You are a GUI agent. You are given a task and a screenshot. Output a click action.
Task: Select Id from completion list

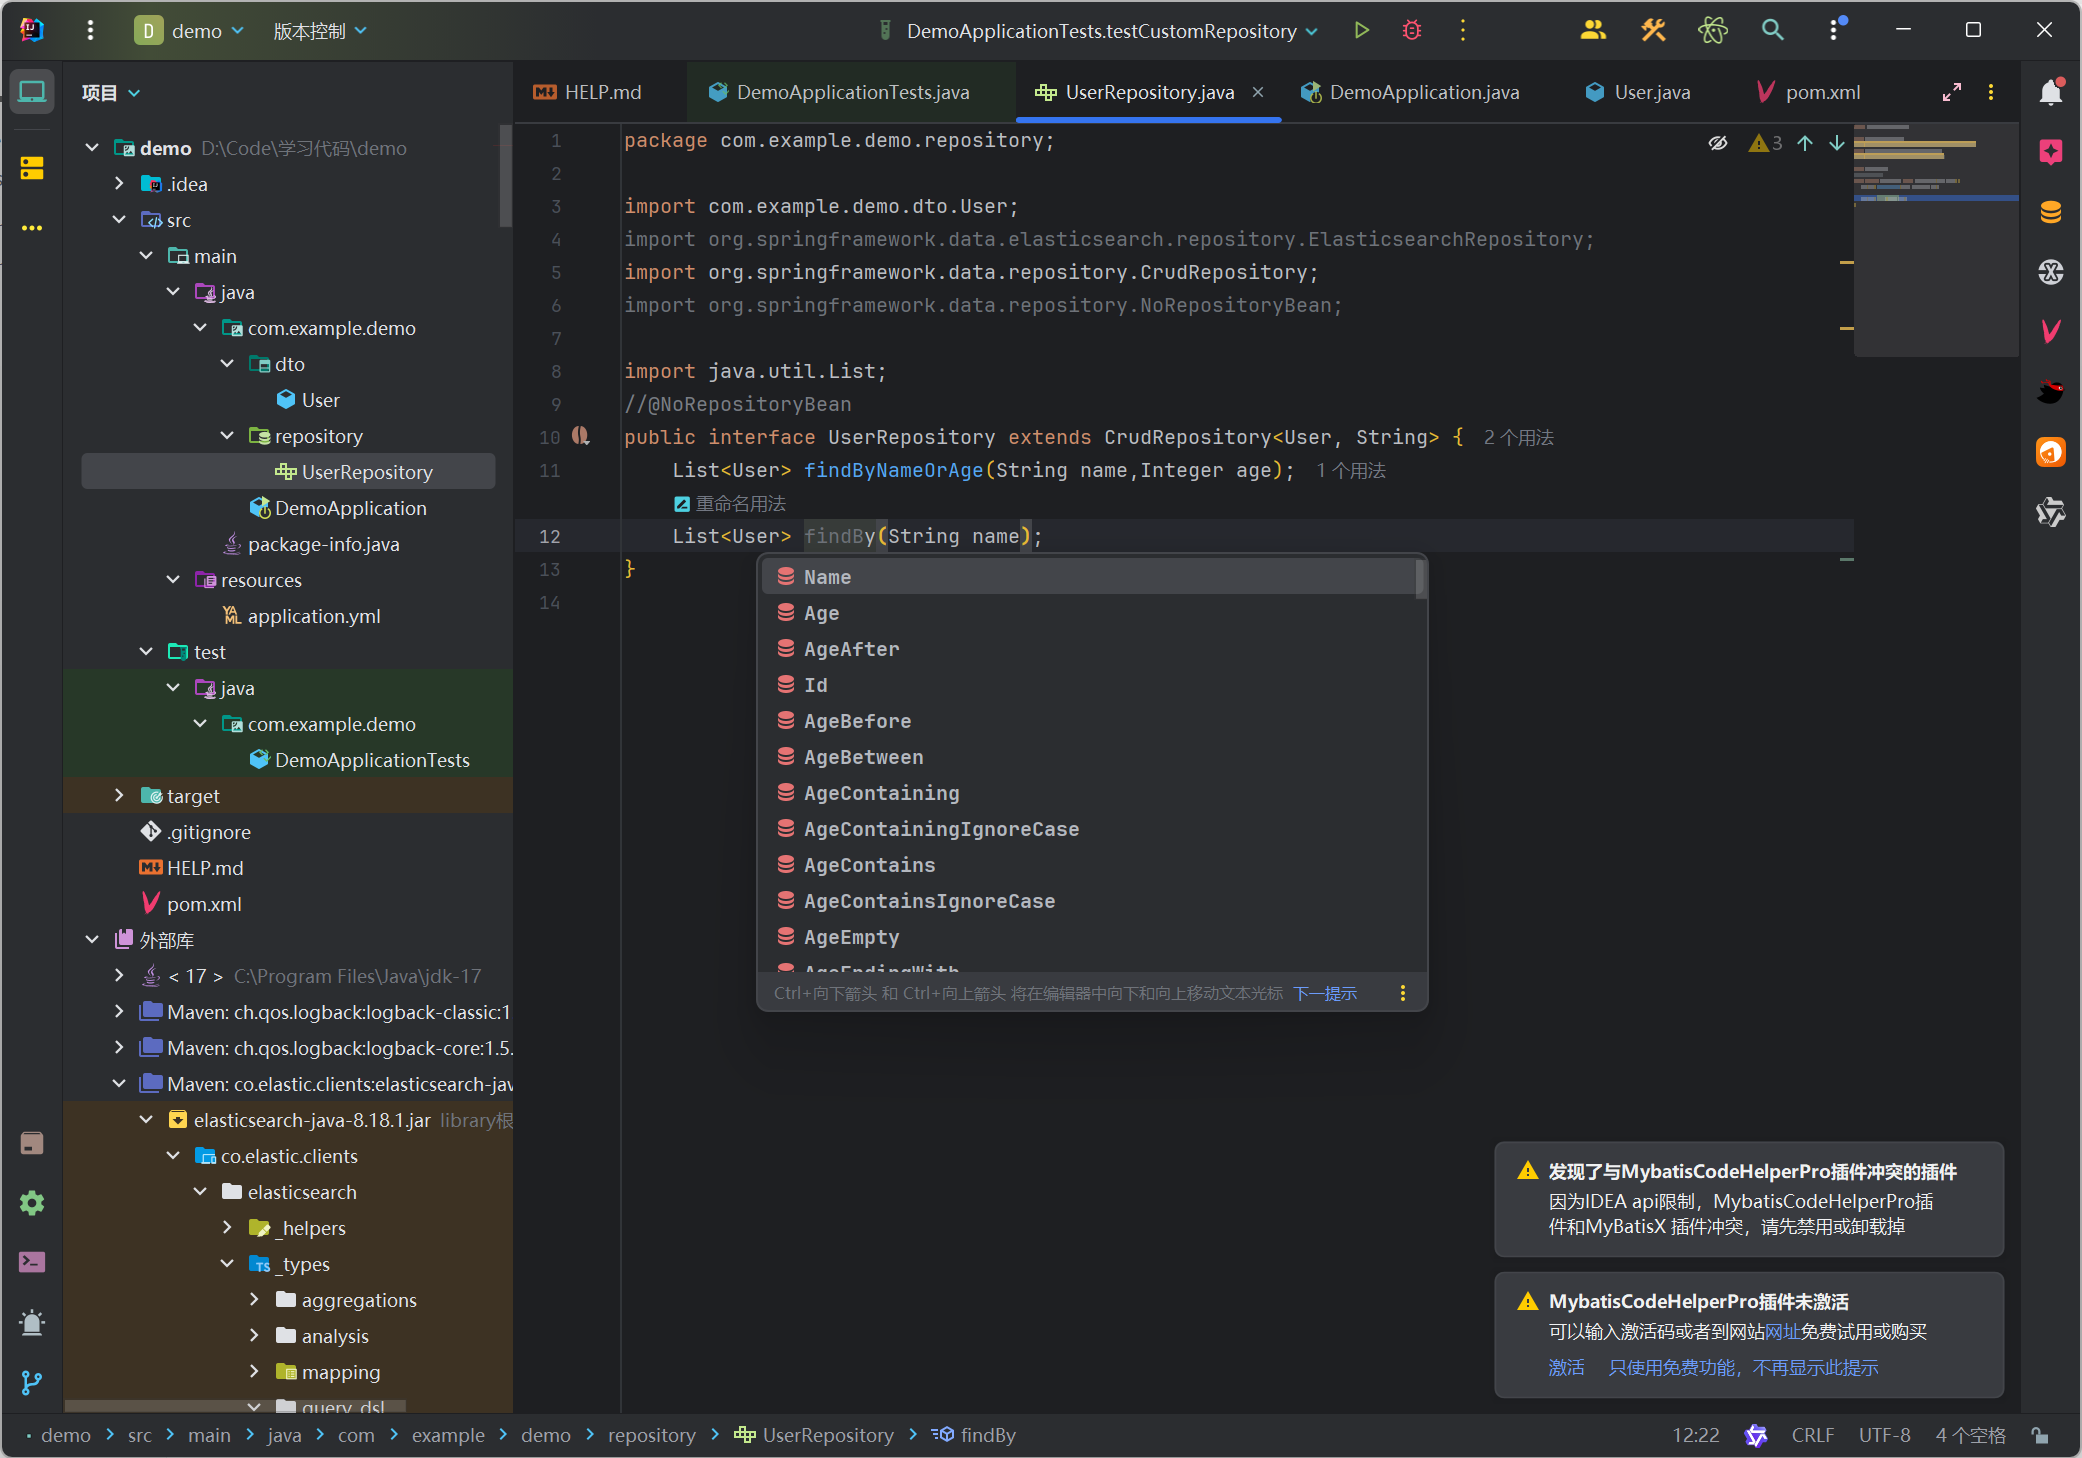coord(1088,685)
